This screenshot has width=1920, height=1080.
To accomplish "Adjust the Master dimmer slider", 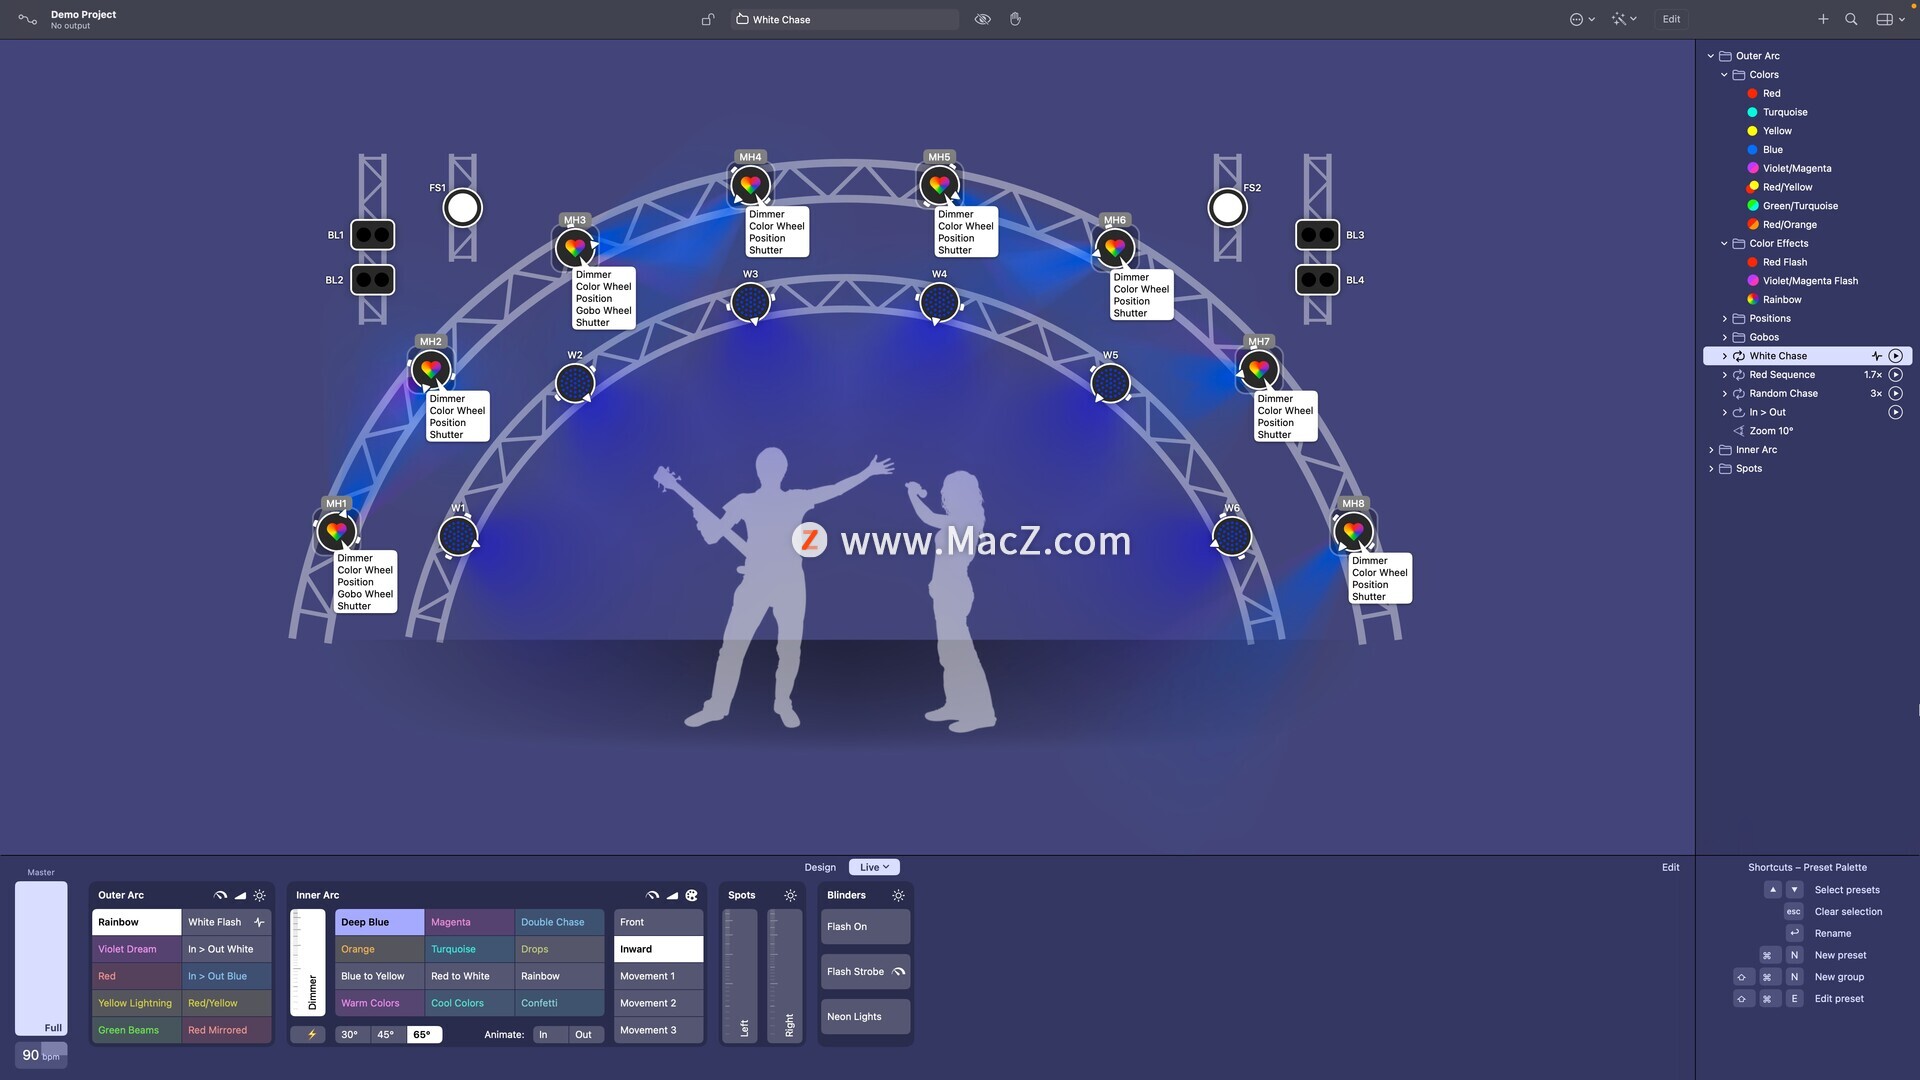I will [x=41, y=957].
